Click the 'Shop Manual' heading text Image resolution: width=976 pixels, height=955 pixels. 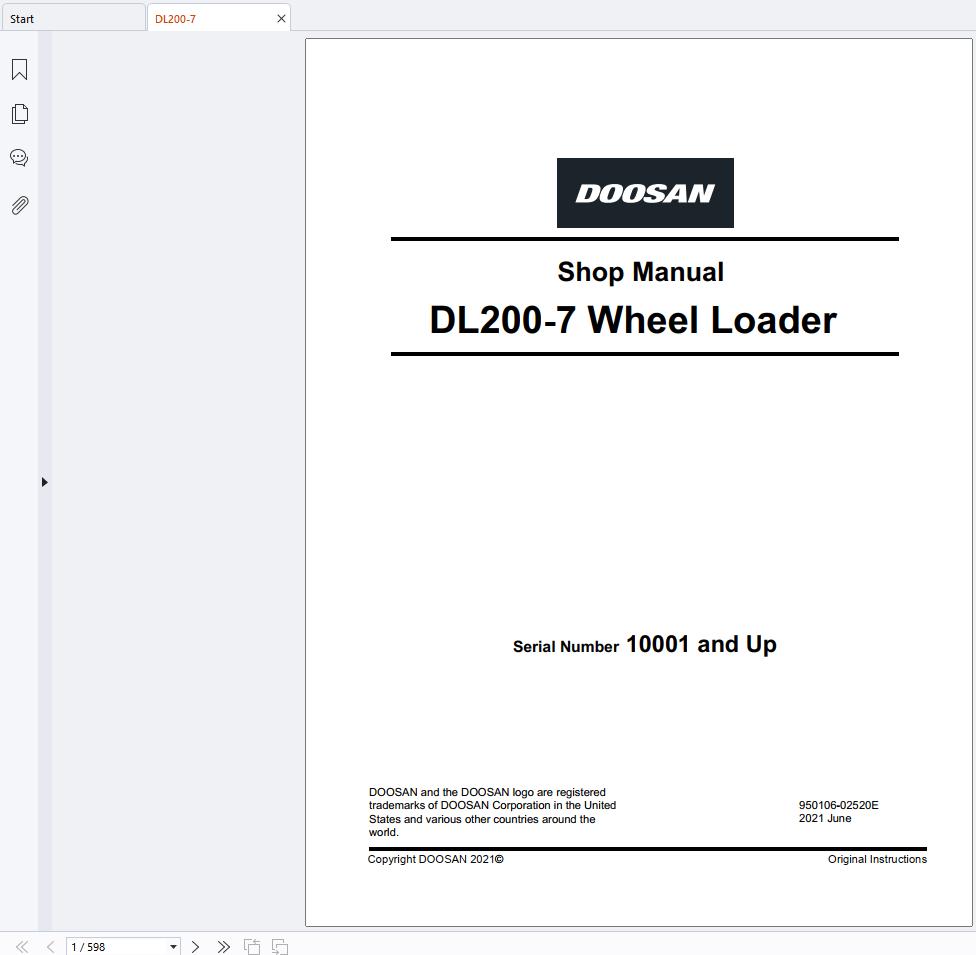[640, 272]
